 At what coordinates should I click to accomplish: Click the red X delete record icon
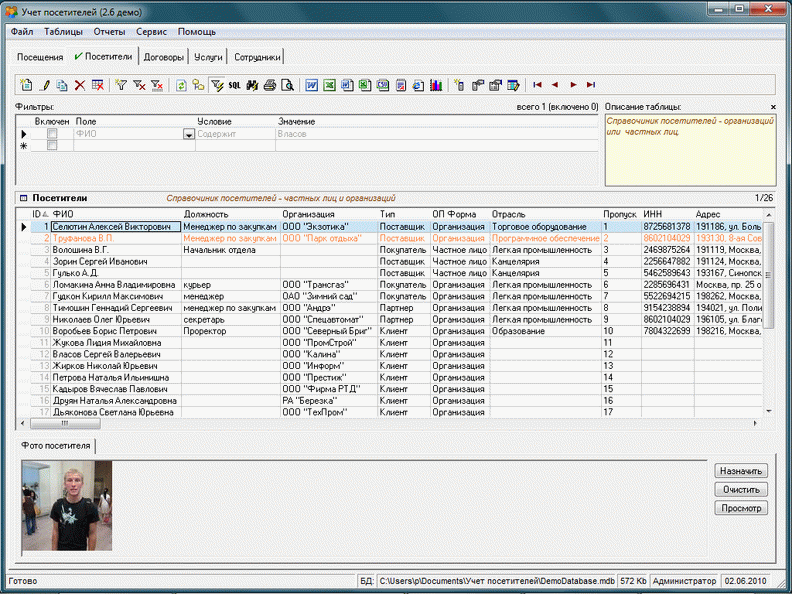coord(80,85)
